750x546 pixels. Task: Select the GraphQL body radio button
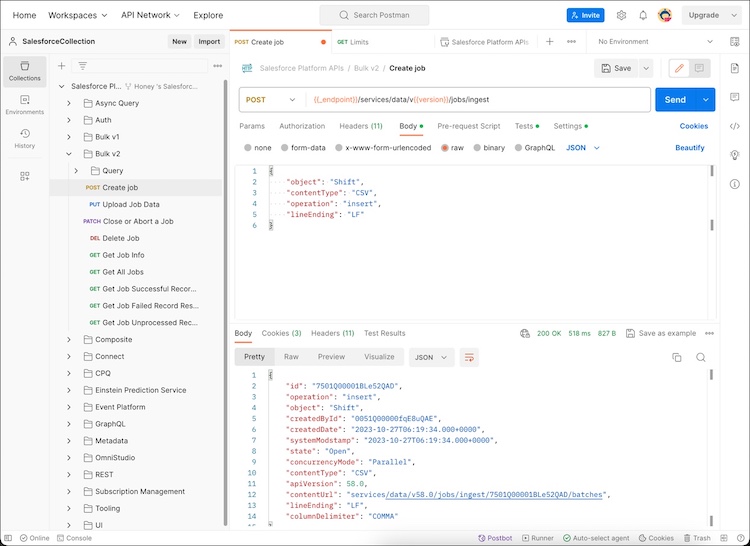coord(518,148)
